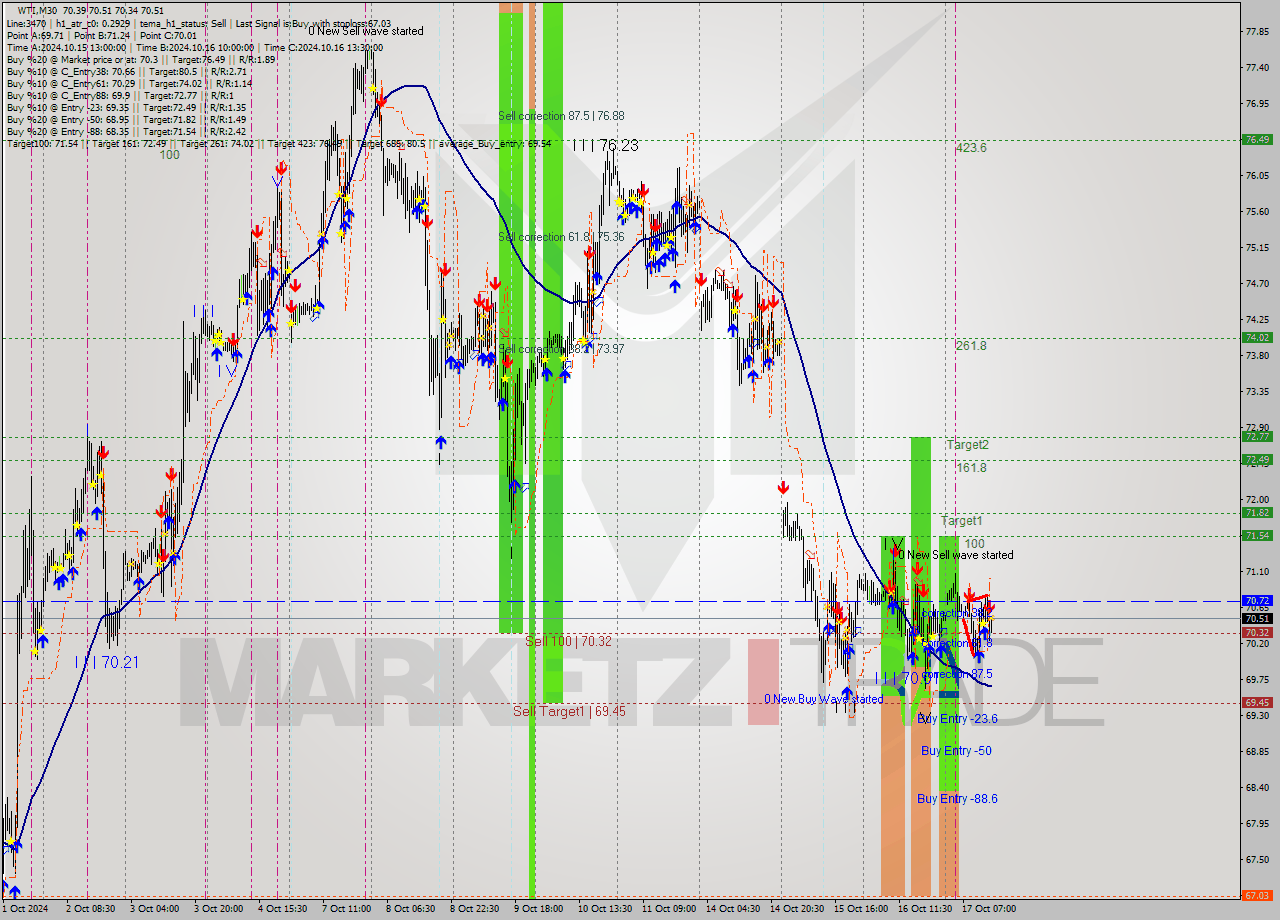The image size is (1280, 920).
Task: Click the 'Sell Target1 | 69.45' label
Action: (569, 711)
